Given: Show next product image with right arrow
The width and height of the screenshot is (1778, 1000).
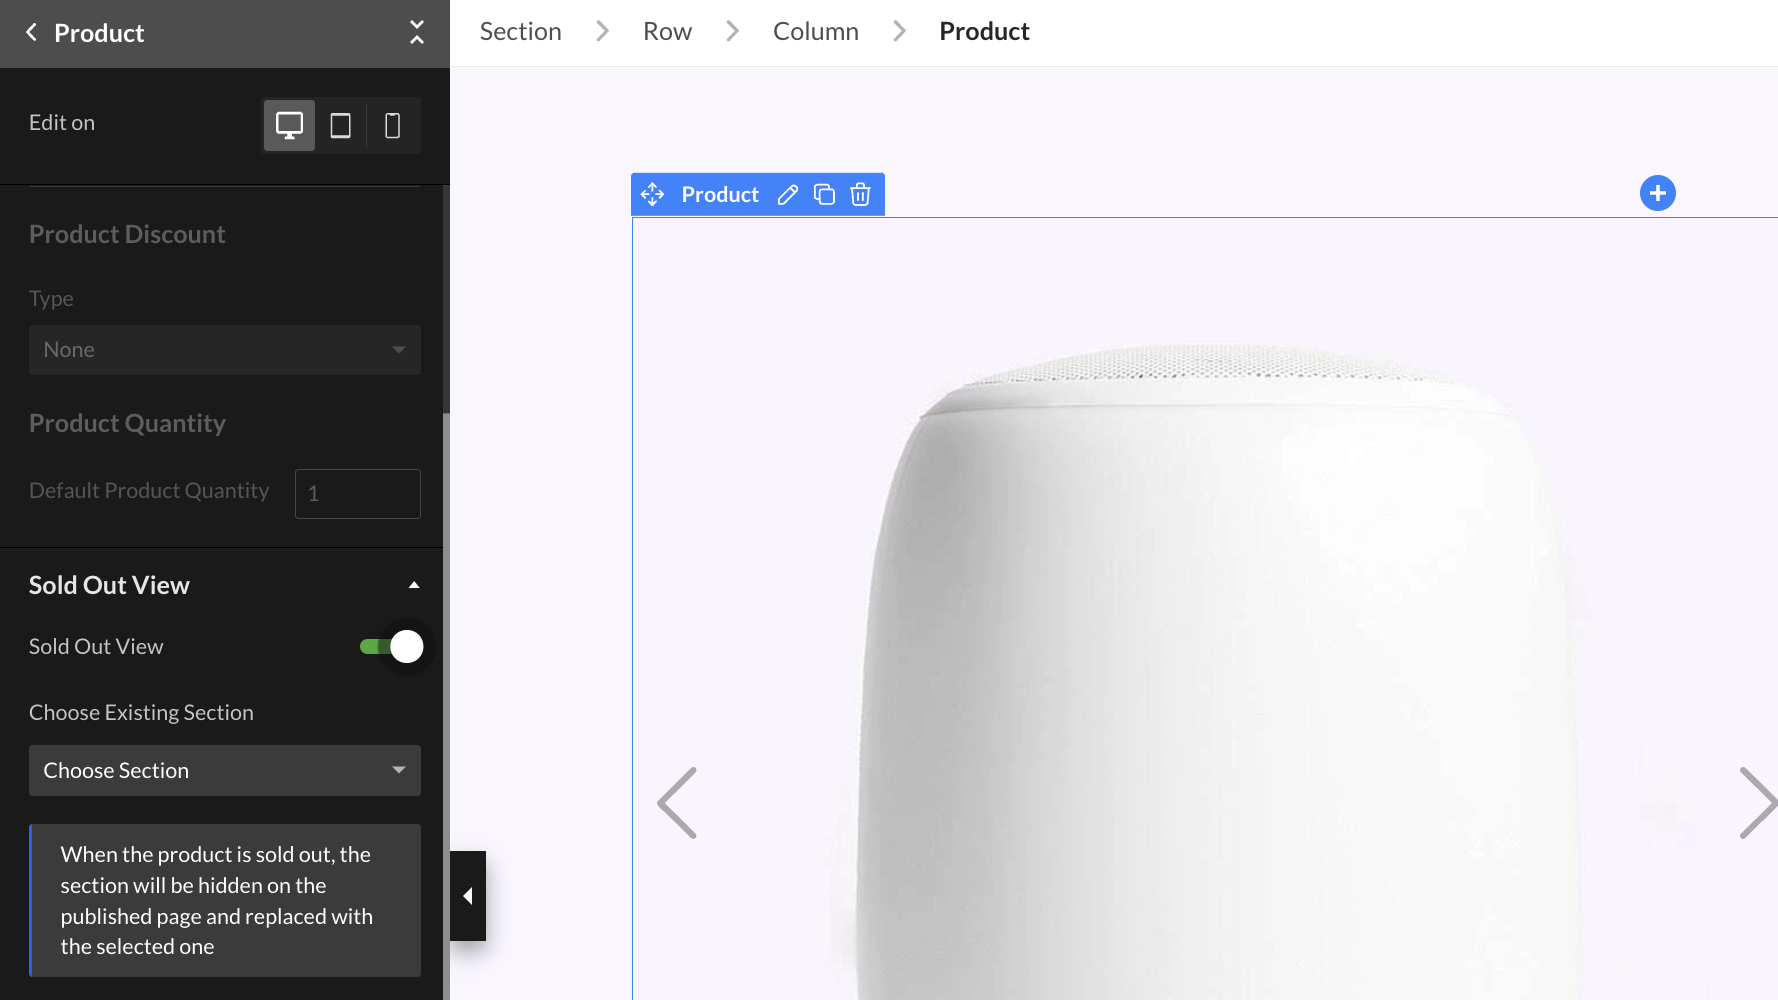Looking at the screenshot, I should [x=1757, y=802].
